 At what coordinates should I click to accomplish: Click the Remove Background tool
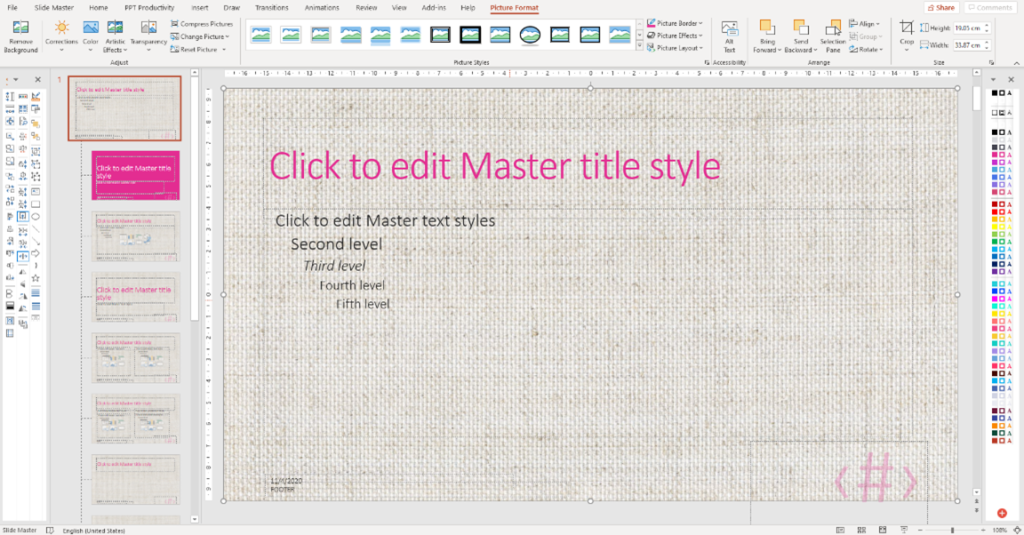pyautogui.click(x=21, y=37)
